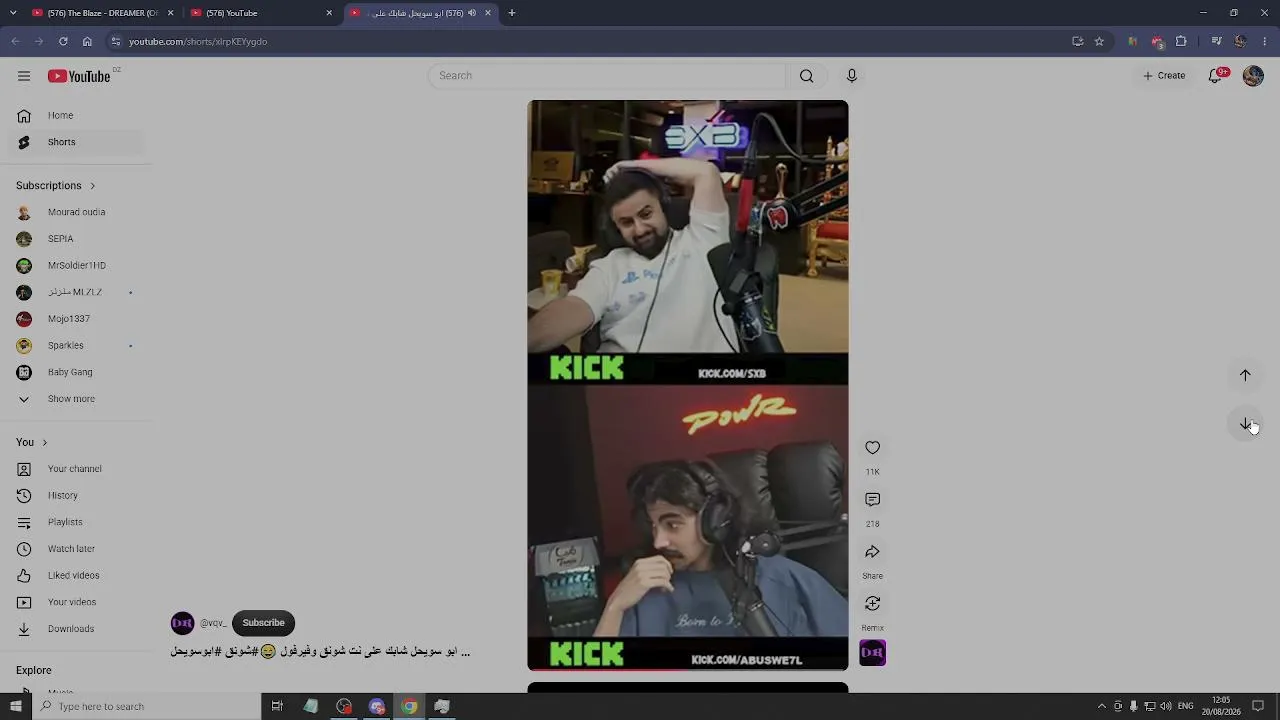This screenshot has height=720, width=1280.
Task: Close The Blaze - DREAMER tab
Action: (x=170, y=13)
